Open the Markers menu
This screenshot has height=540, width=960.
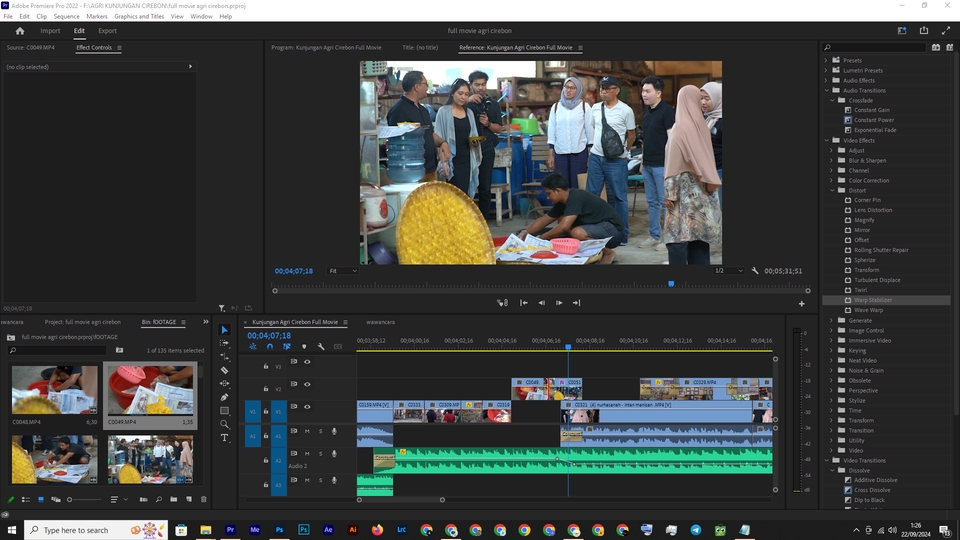pos(97,17)
